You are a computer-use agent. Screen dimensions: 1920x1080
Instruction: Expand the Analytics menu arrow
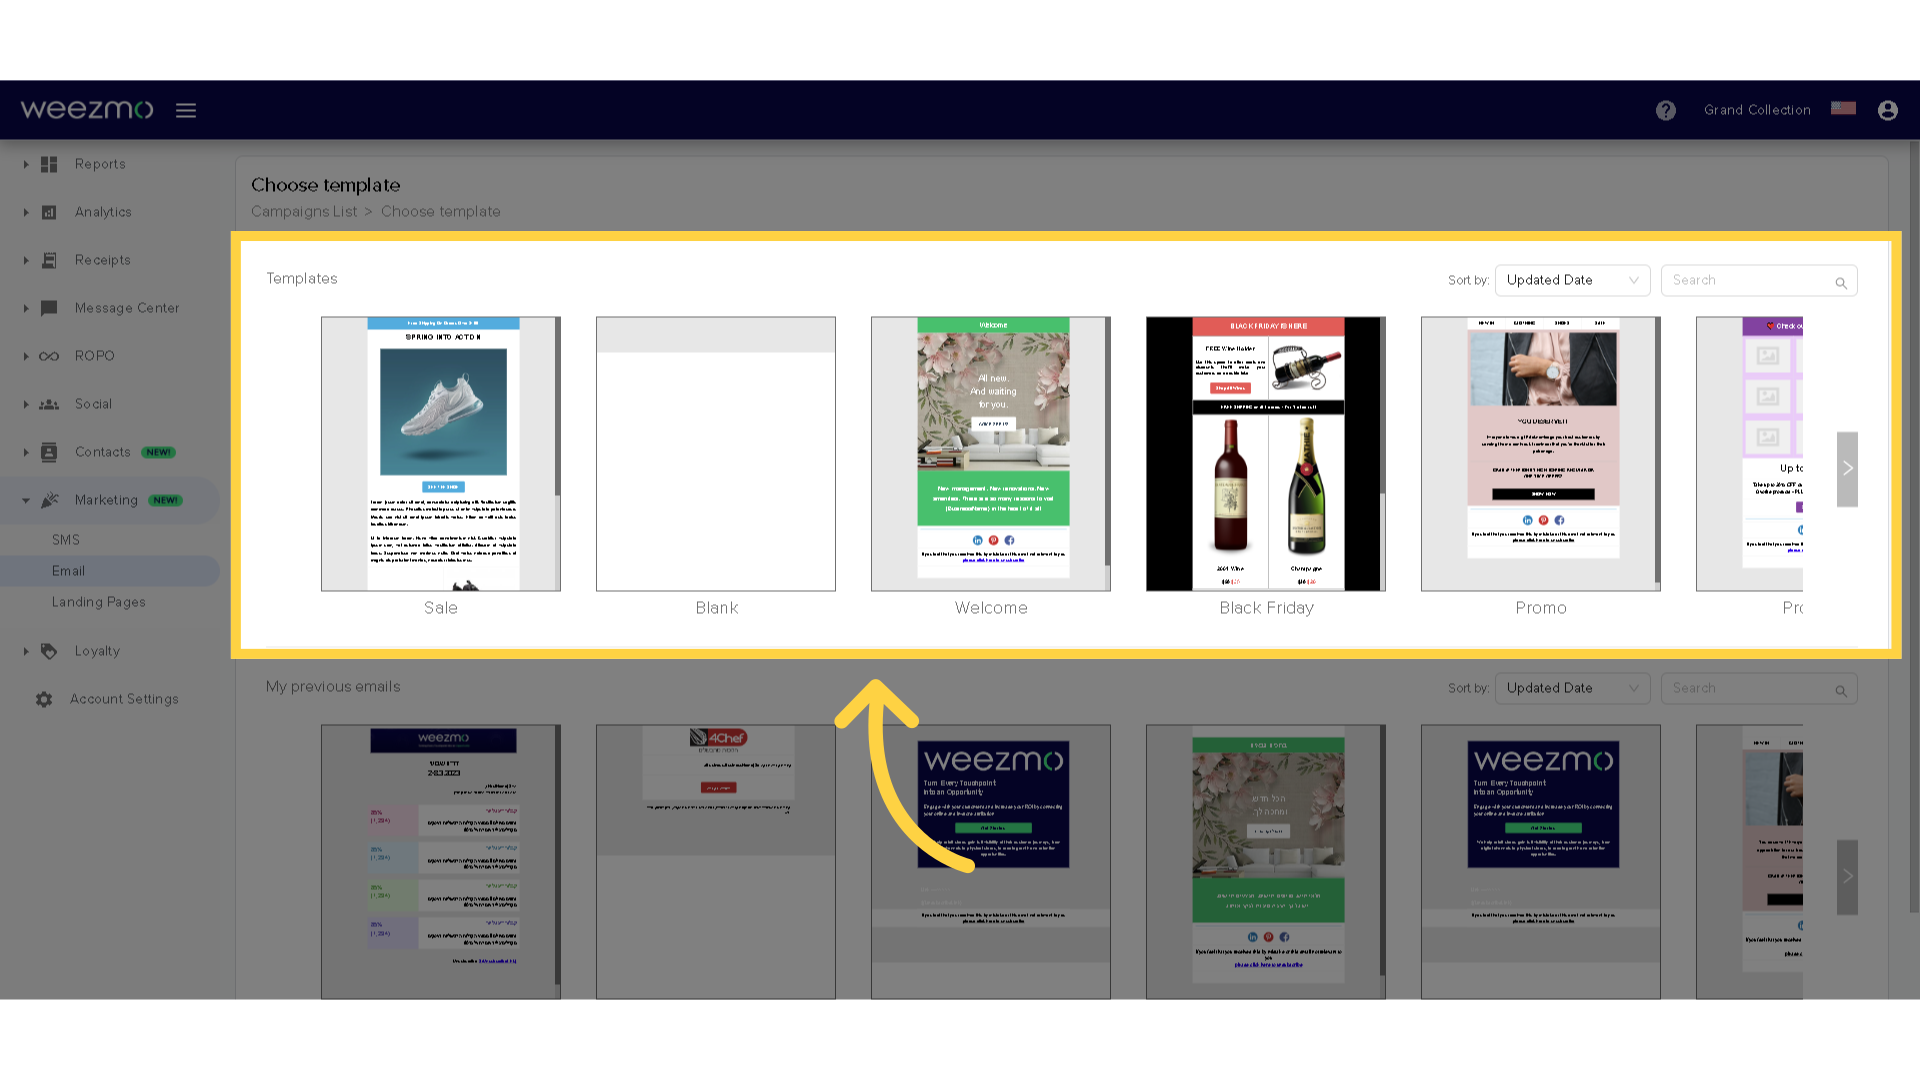click(26, 212)
